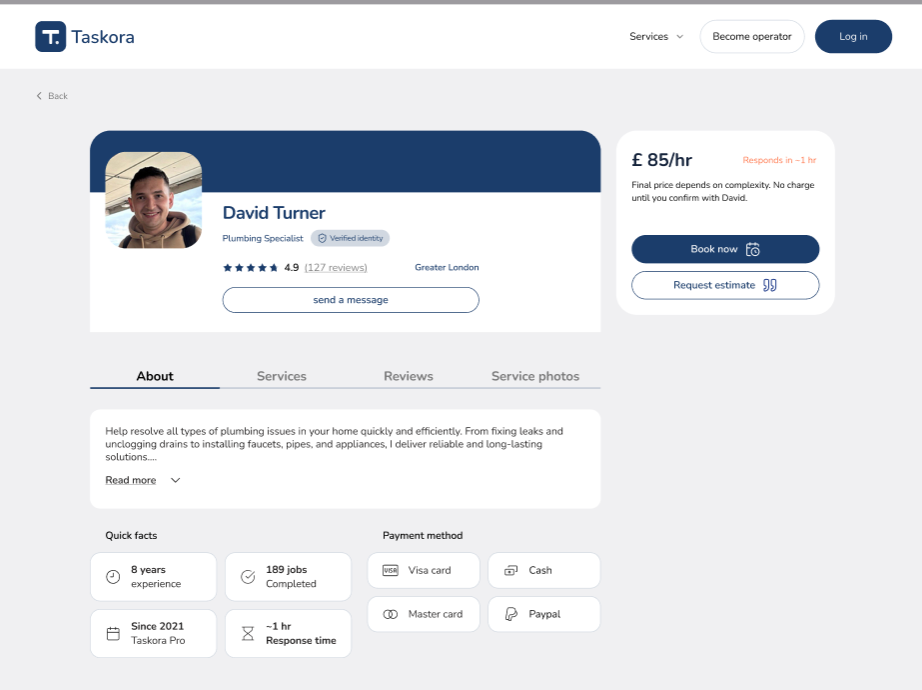Image resolution: width=922 pixels, height=690 pixels.
Task: Click the Quick facts heading
Action: (x=131, y=536)
